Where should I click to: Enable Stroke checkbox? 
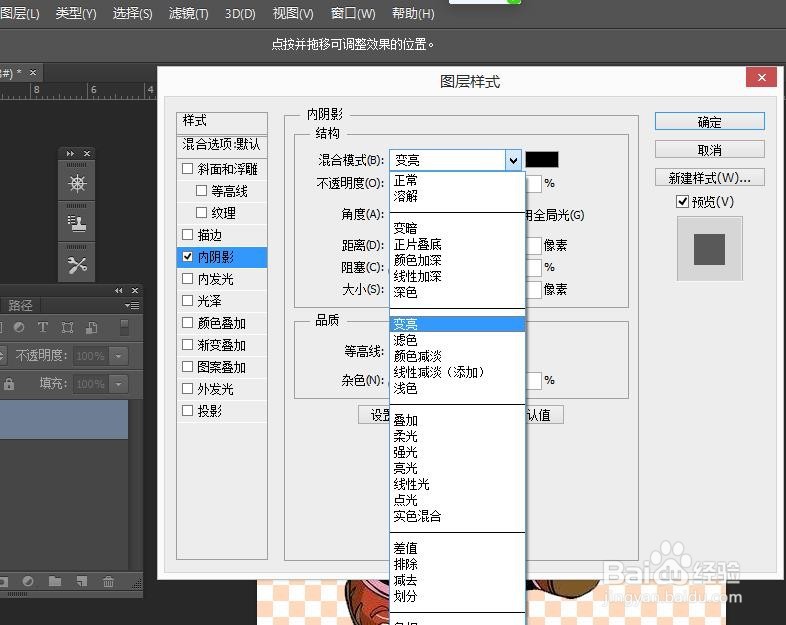tap(187, 235)
